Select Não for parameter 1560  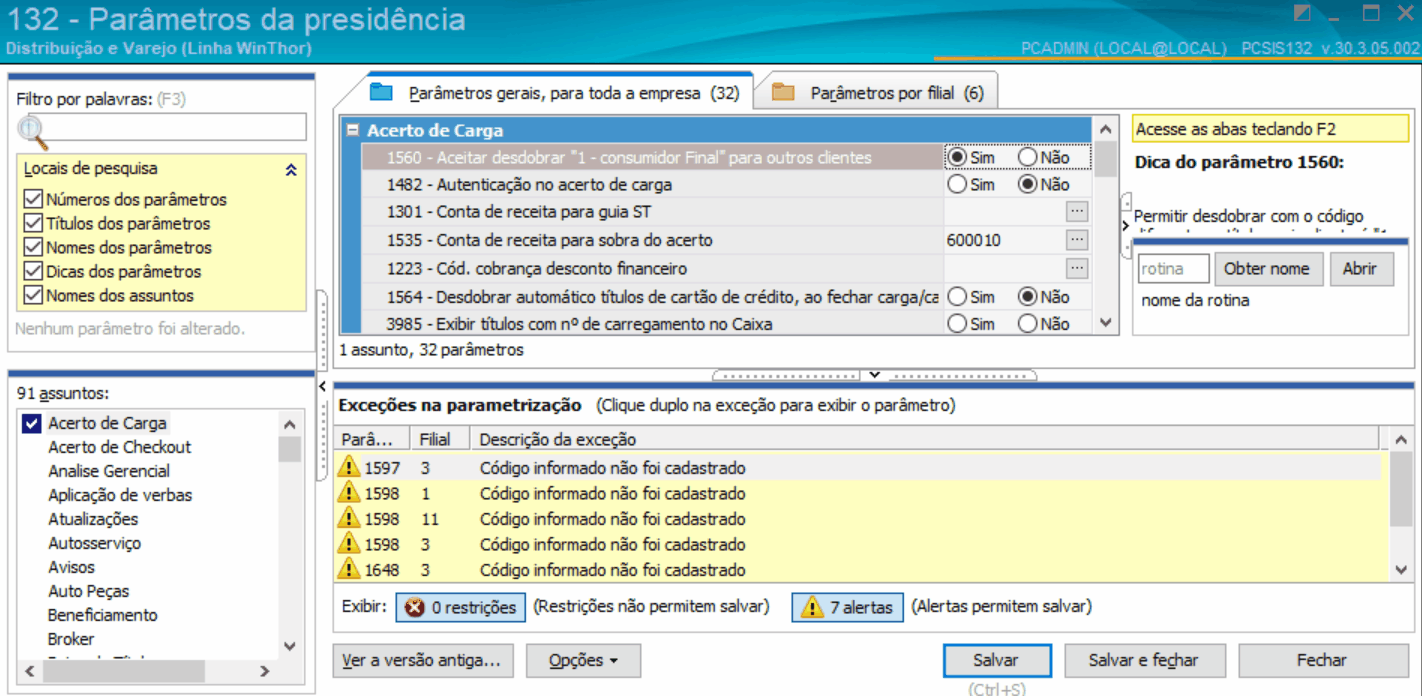pos(1027,157)
